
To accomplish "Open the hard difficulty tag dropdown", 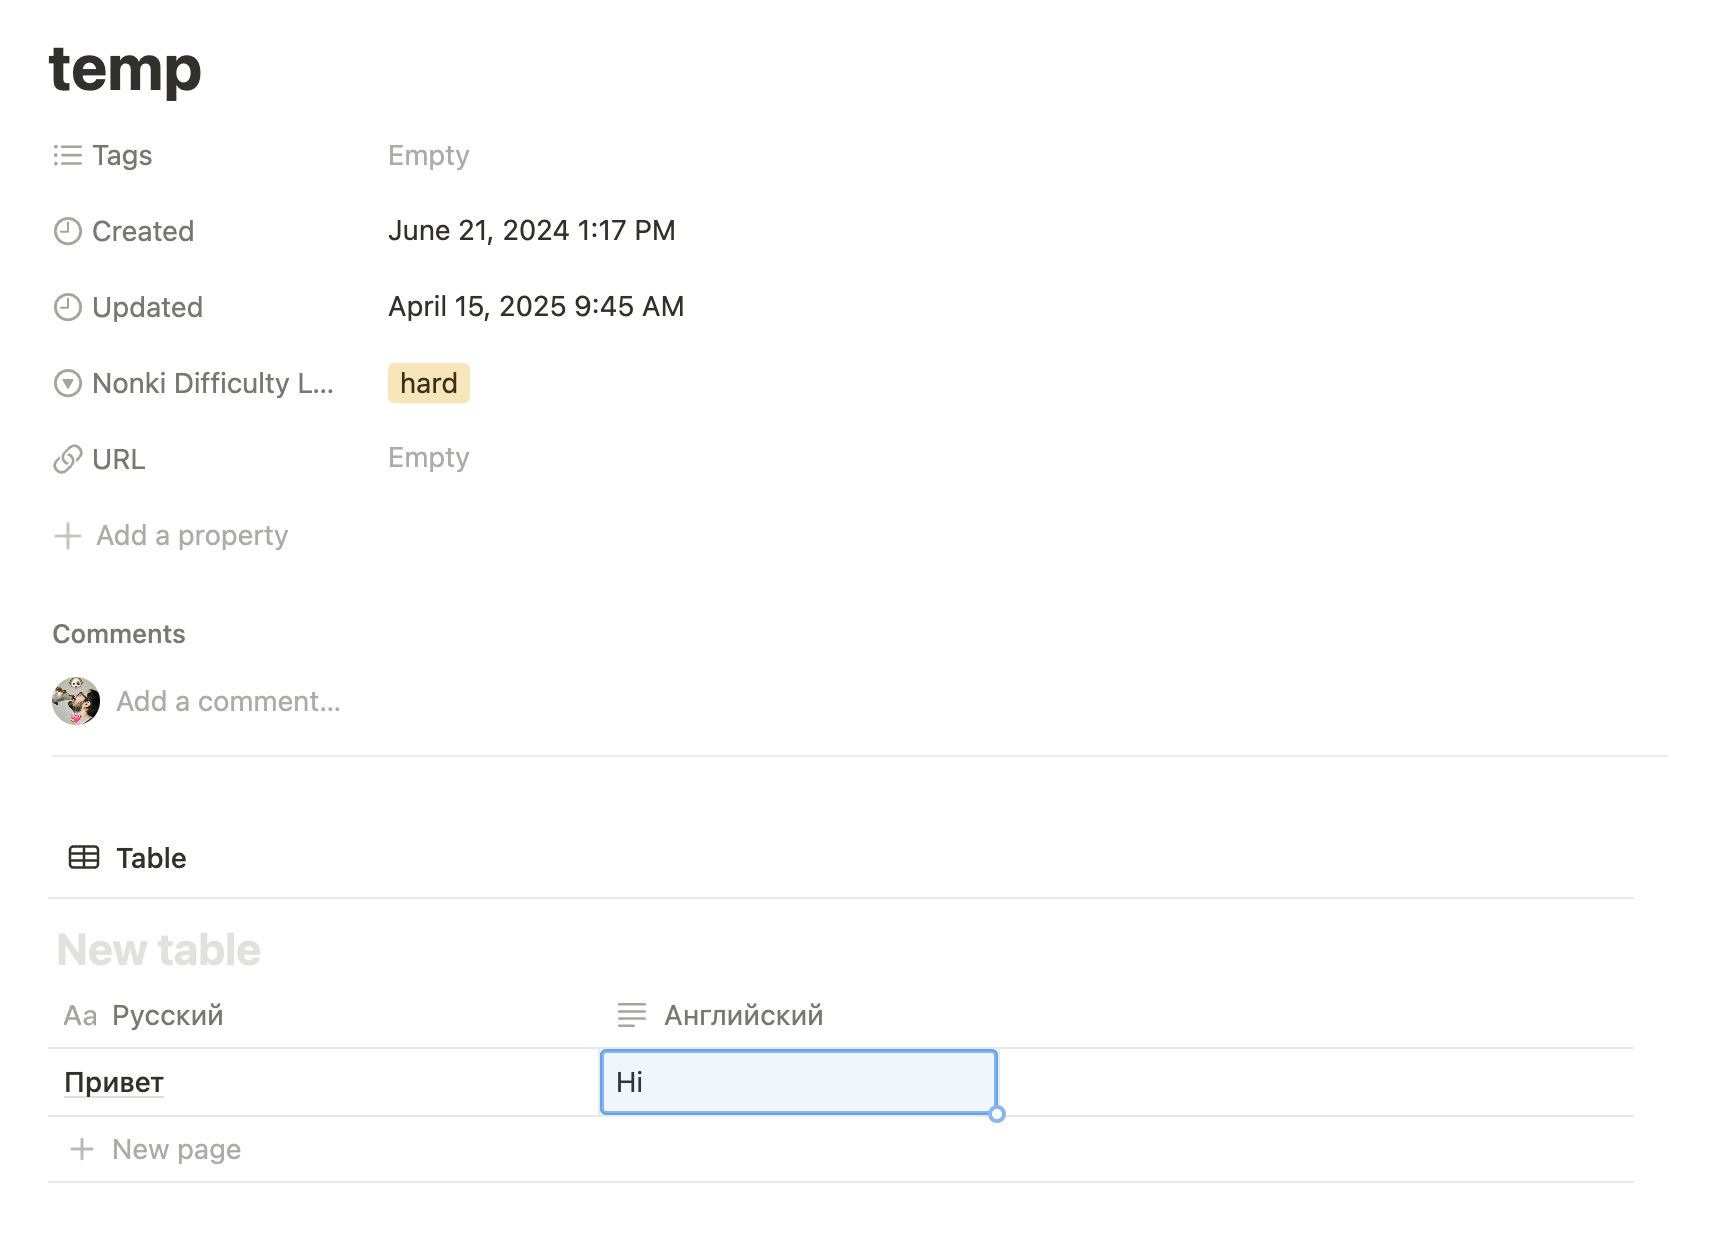I will (x=428, y=383).
